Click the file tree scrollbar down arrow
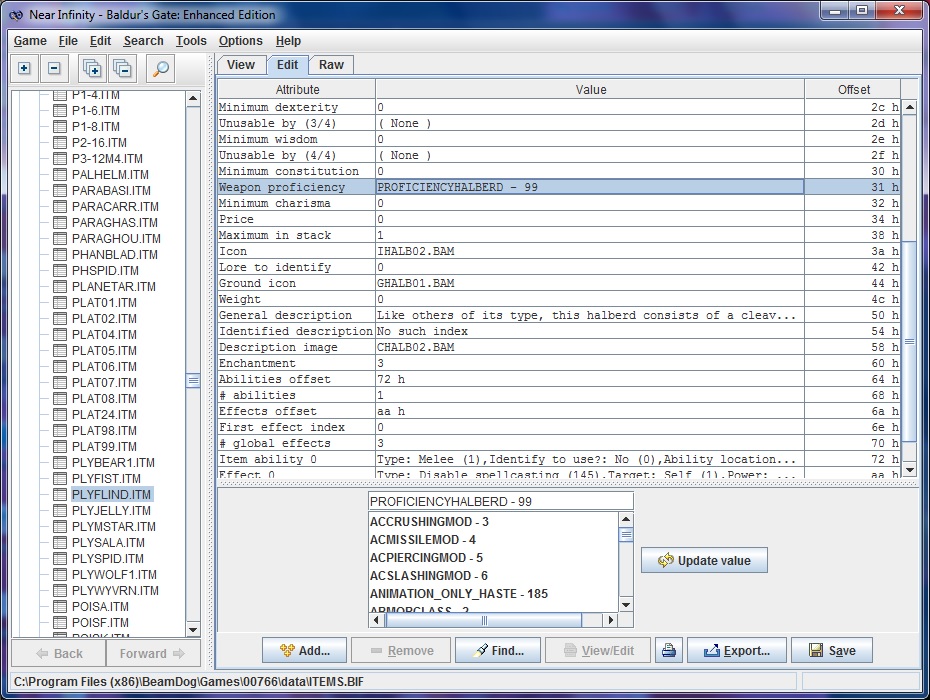 pos(193,629)
